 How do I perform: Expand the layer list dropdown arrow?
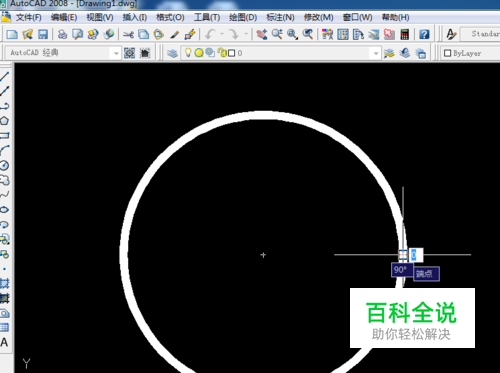(376, 53)
